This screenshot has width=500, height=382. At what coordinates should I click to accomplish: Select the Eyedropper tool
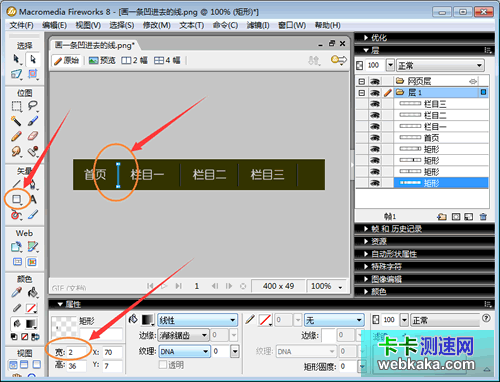coord(16,293)
